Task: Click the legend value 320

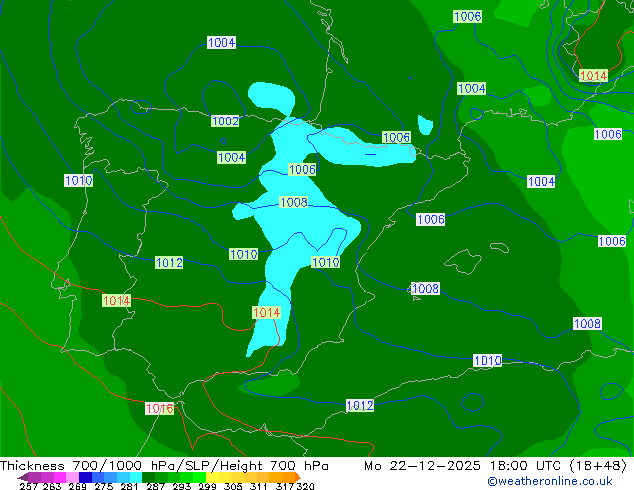Action: click(305, 486)
